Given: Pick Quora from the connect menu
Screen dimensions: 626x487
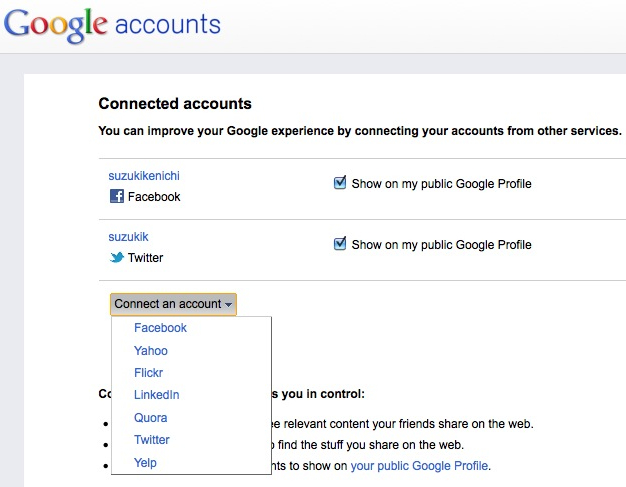Looking at the screenshot, I should click(x=151, y=418).
